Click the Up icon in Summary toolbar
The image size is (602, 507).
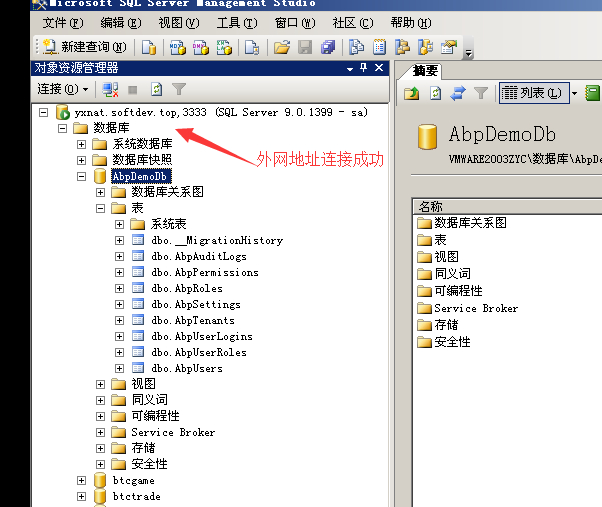click(x=412, y=93)
